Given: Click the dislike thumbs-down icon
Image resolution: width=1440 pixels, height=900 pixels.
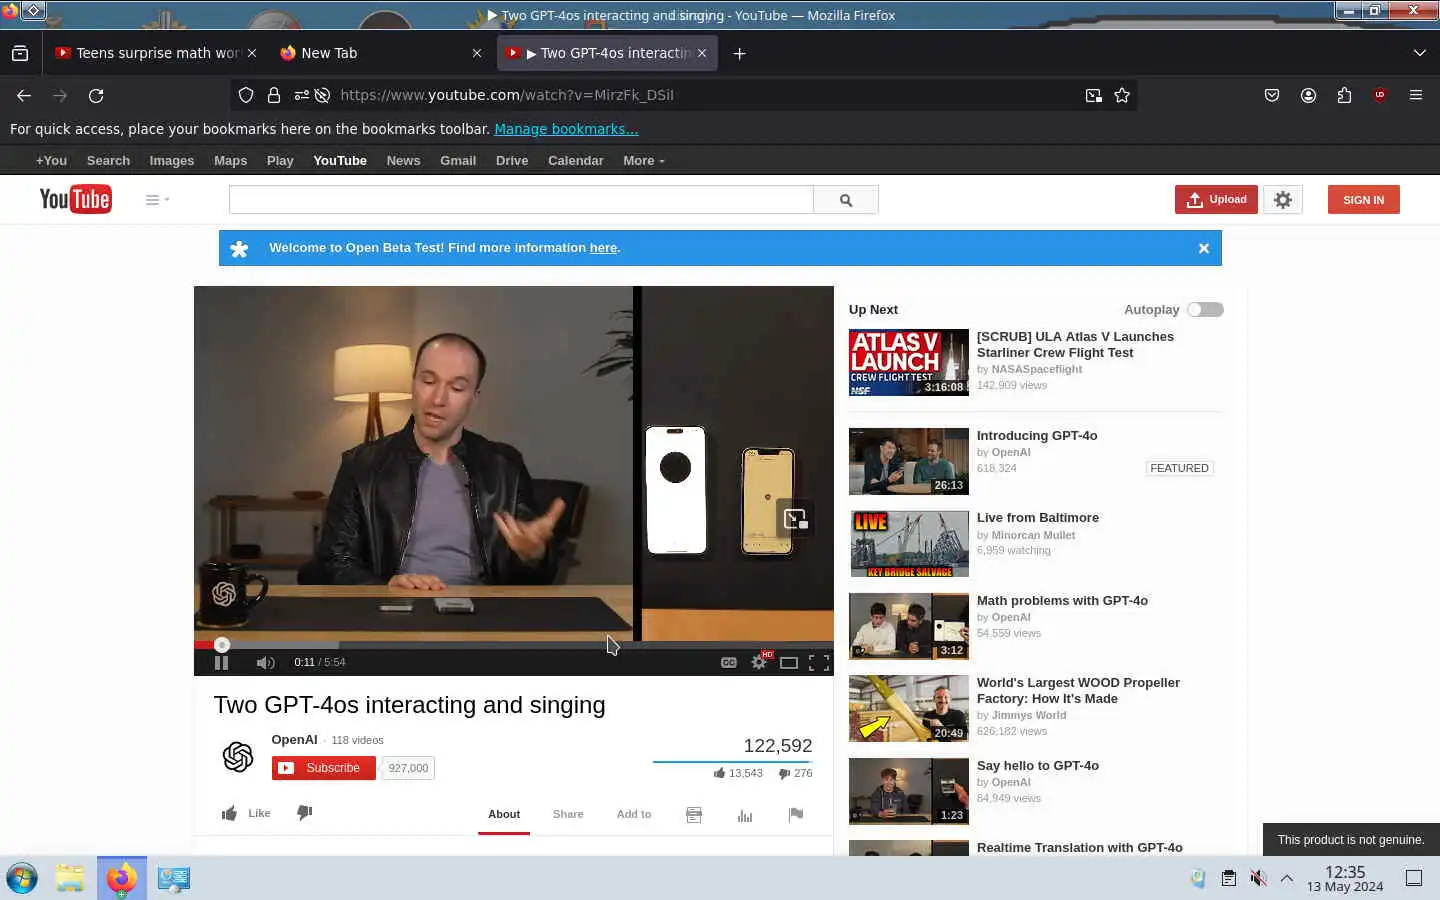Looking at the screenshot, I should click(x=305, y=813).
